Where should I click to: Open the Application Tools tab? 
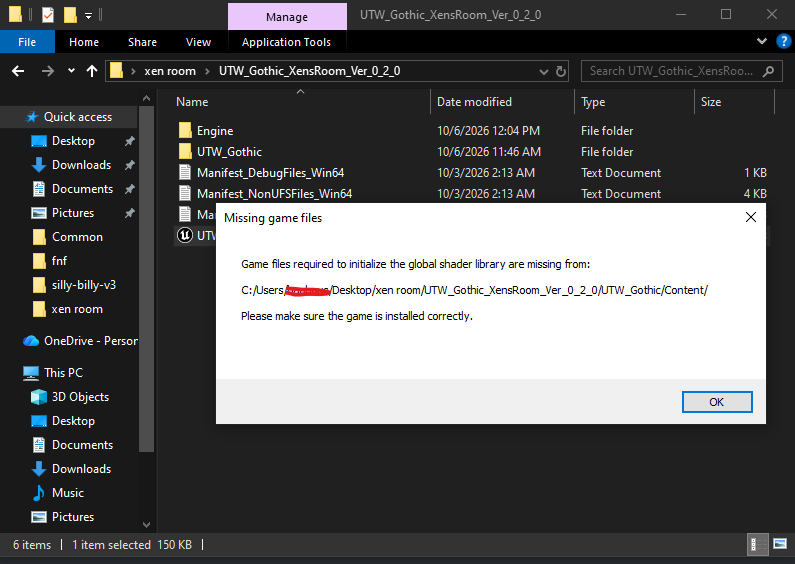click(286, 42)
